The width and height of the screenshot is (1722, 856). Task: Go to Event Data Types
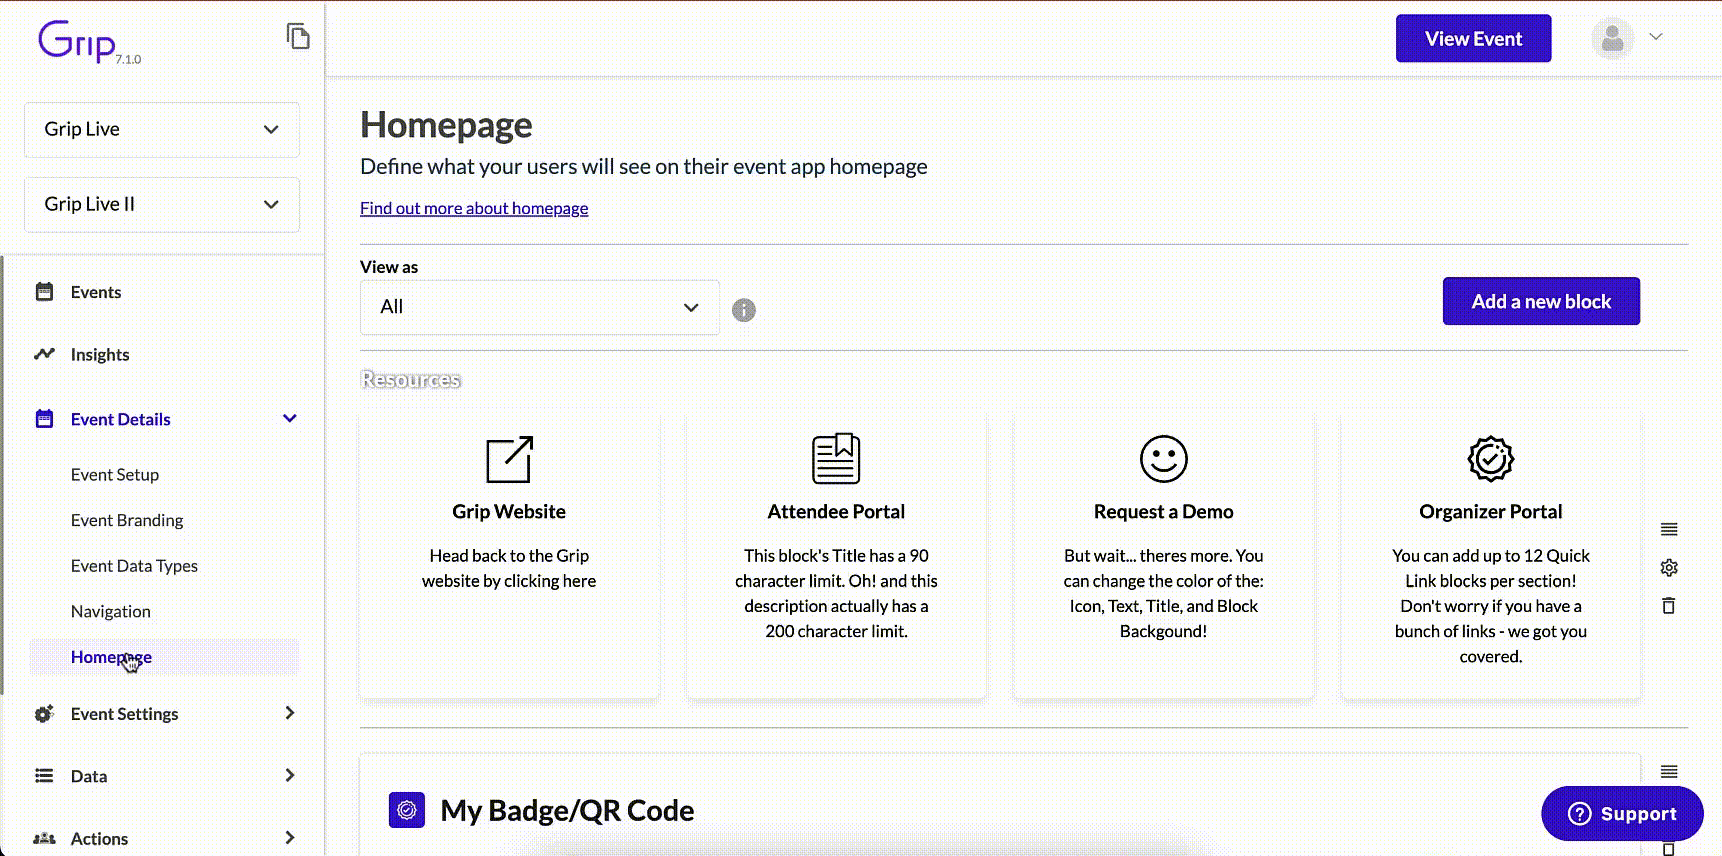point(134,566)
